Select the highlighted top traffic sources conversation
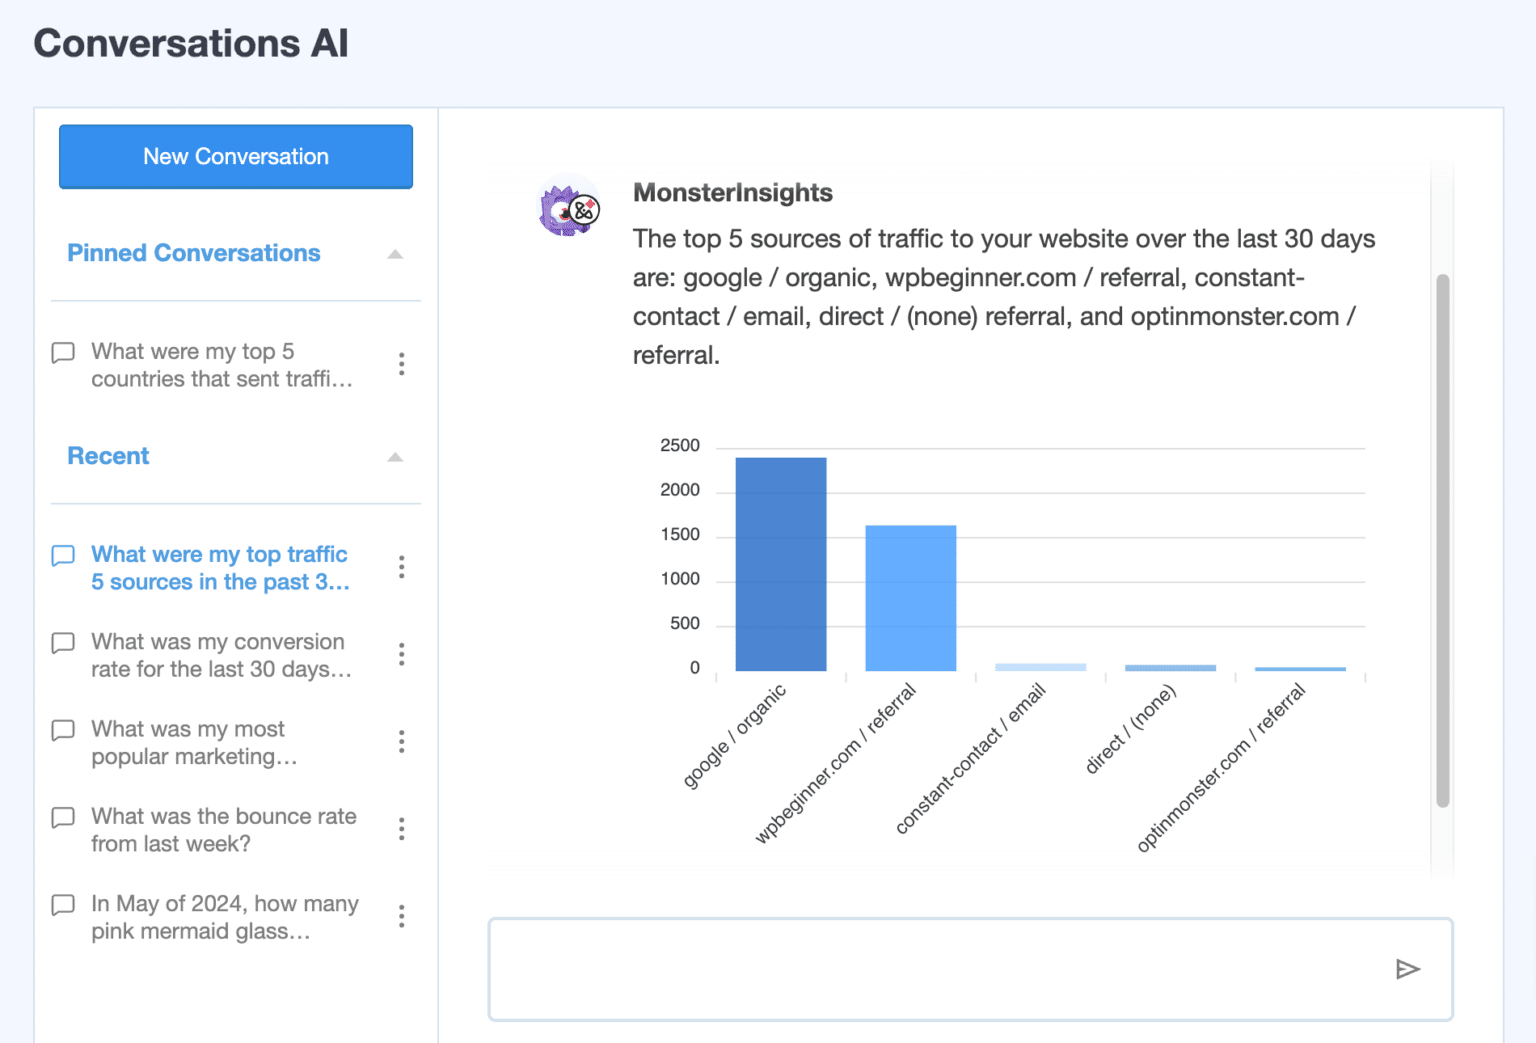 [x=220, y=567]
